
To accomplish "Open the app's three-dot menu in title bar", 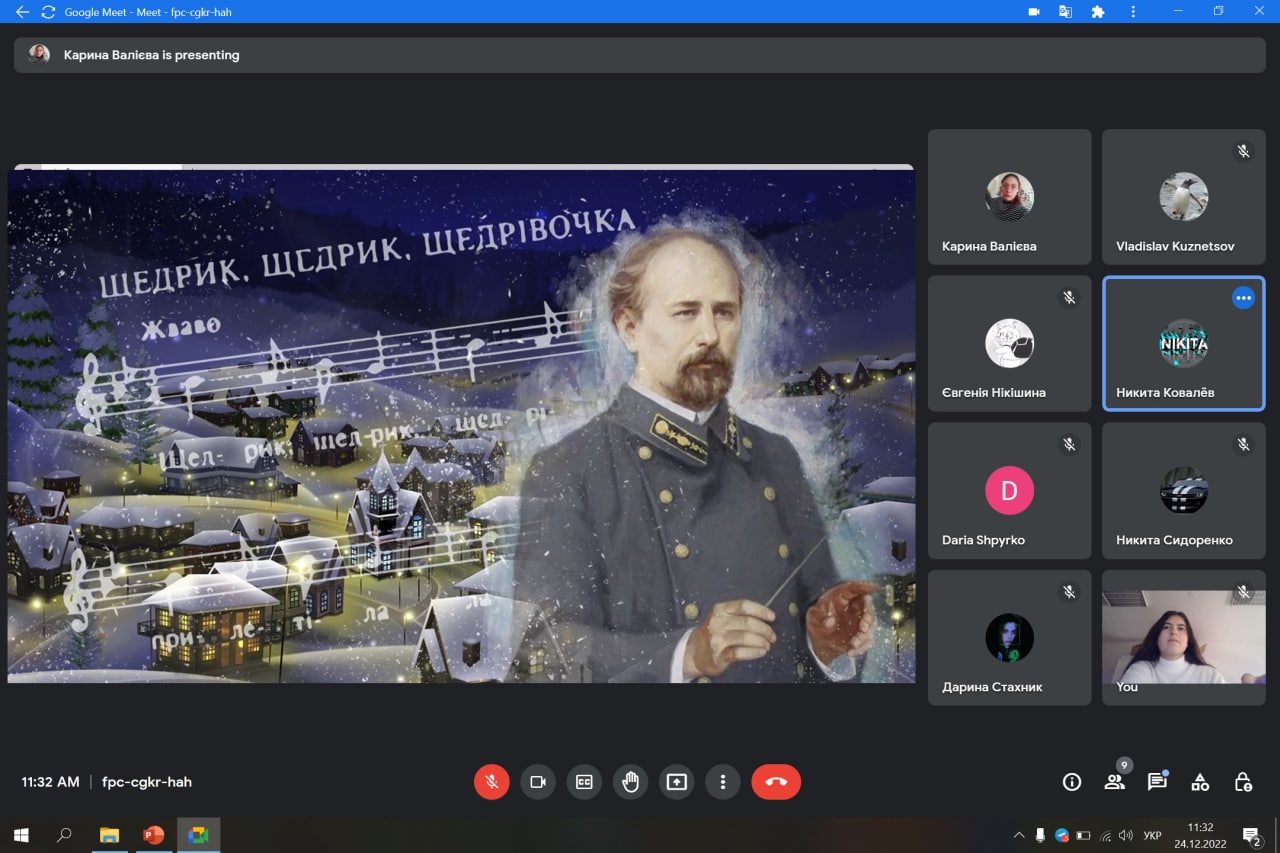I will pos(1133,12).
